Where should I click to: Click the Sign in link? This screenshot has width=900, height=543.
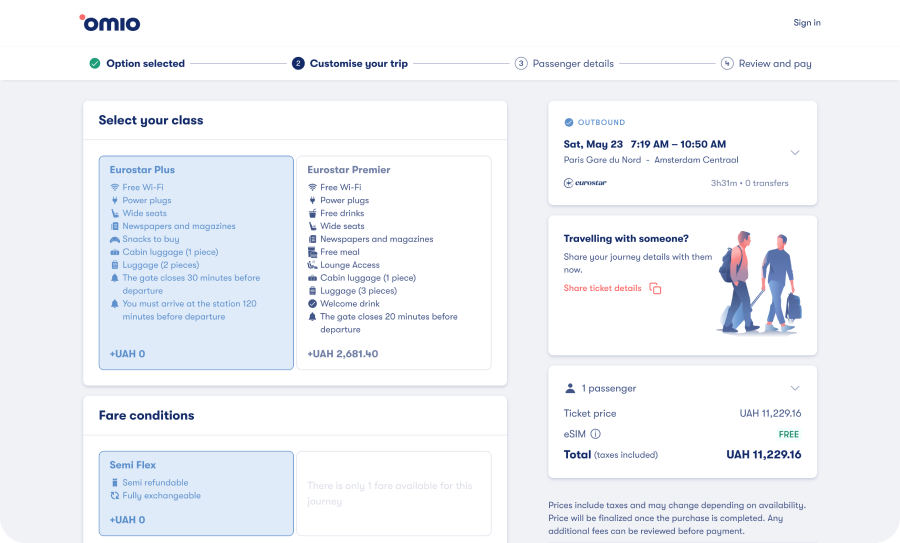[806, 22]
